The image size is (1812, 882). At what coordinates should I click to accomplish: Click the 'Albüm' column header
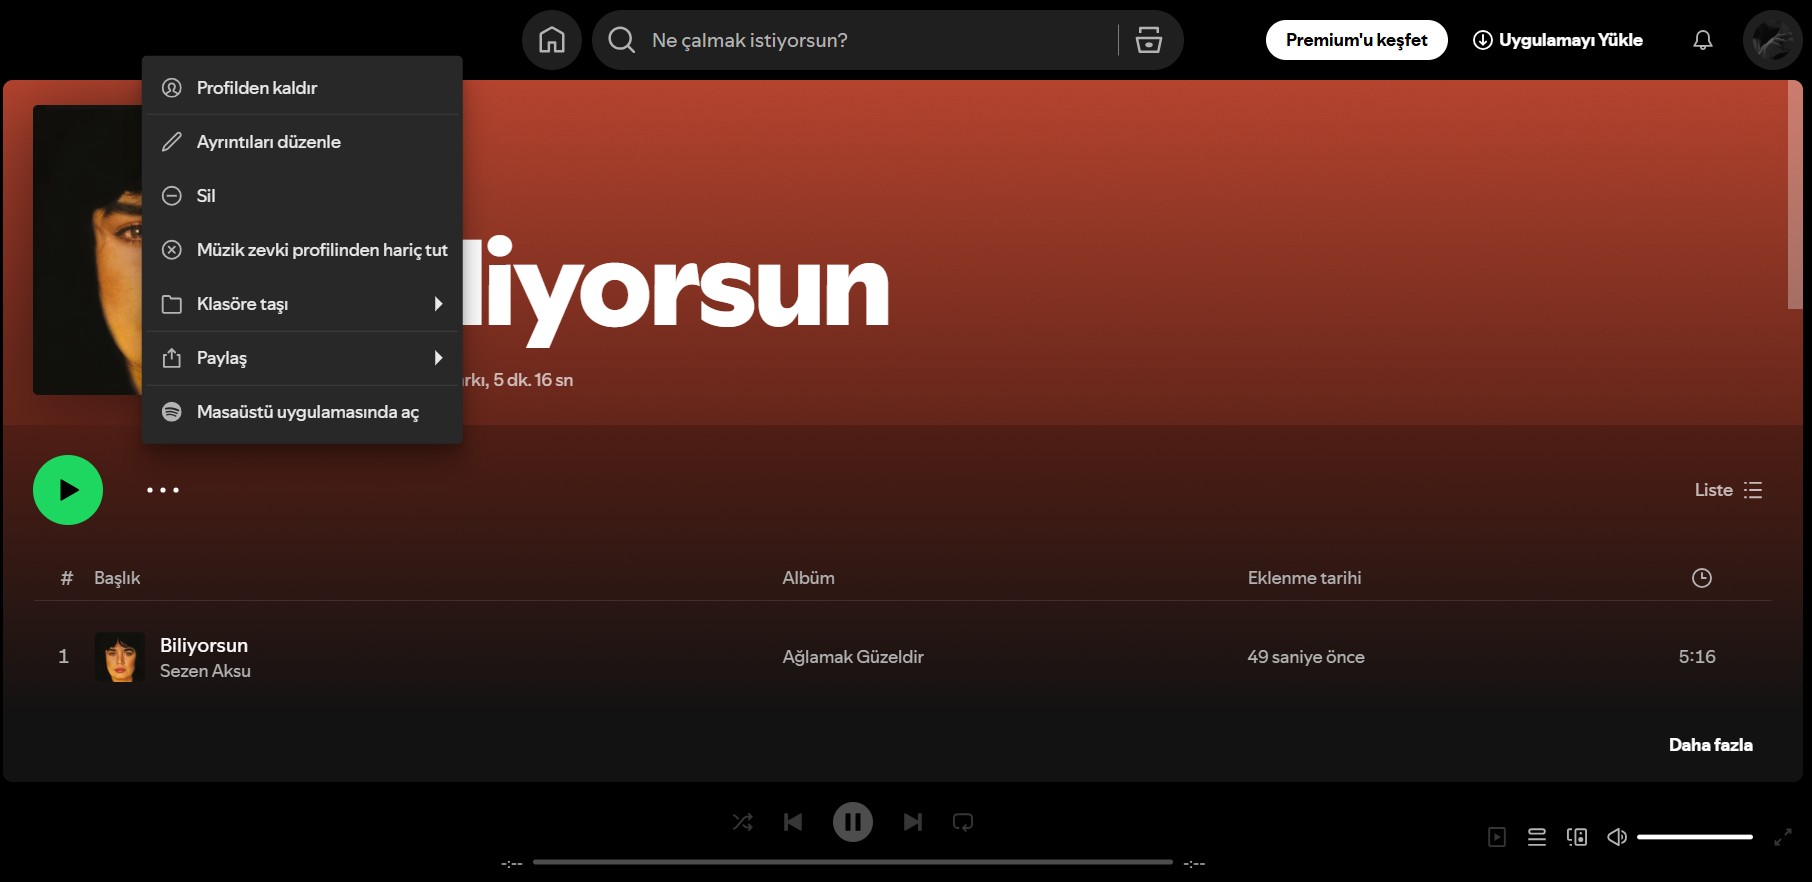[808, 578]
